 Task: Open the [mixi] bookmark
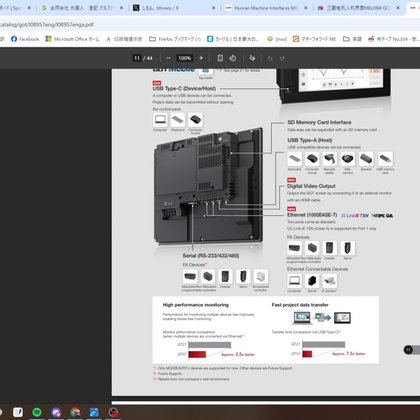tap(277, 39)
